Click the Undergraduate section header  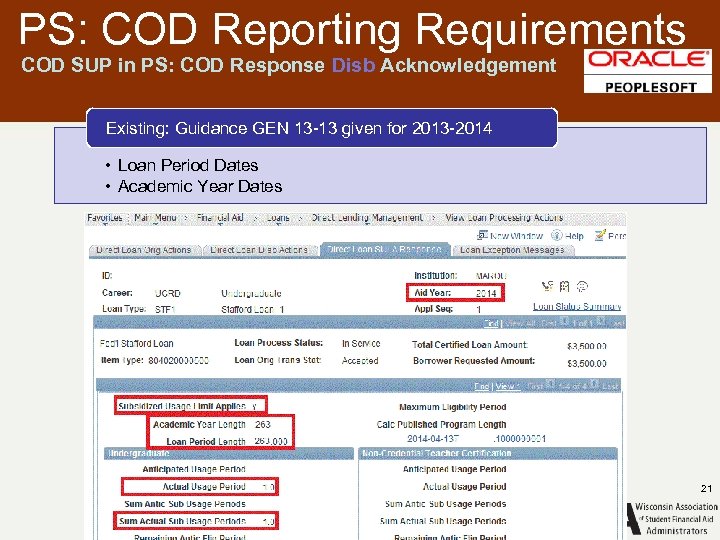(x=229, y=453)
